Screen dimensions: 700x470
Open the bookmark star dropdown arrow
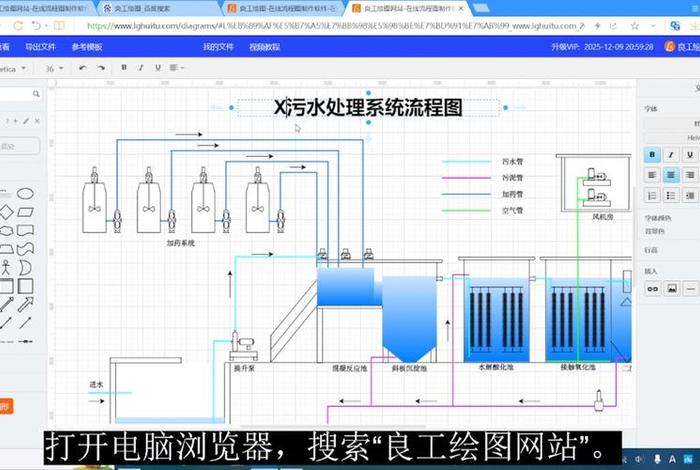pos(653,26)
